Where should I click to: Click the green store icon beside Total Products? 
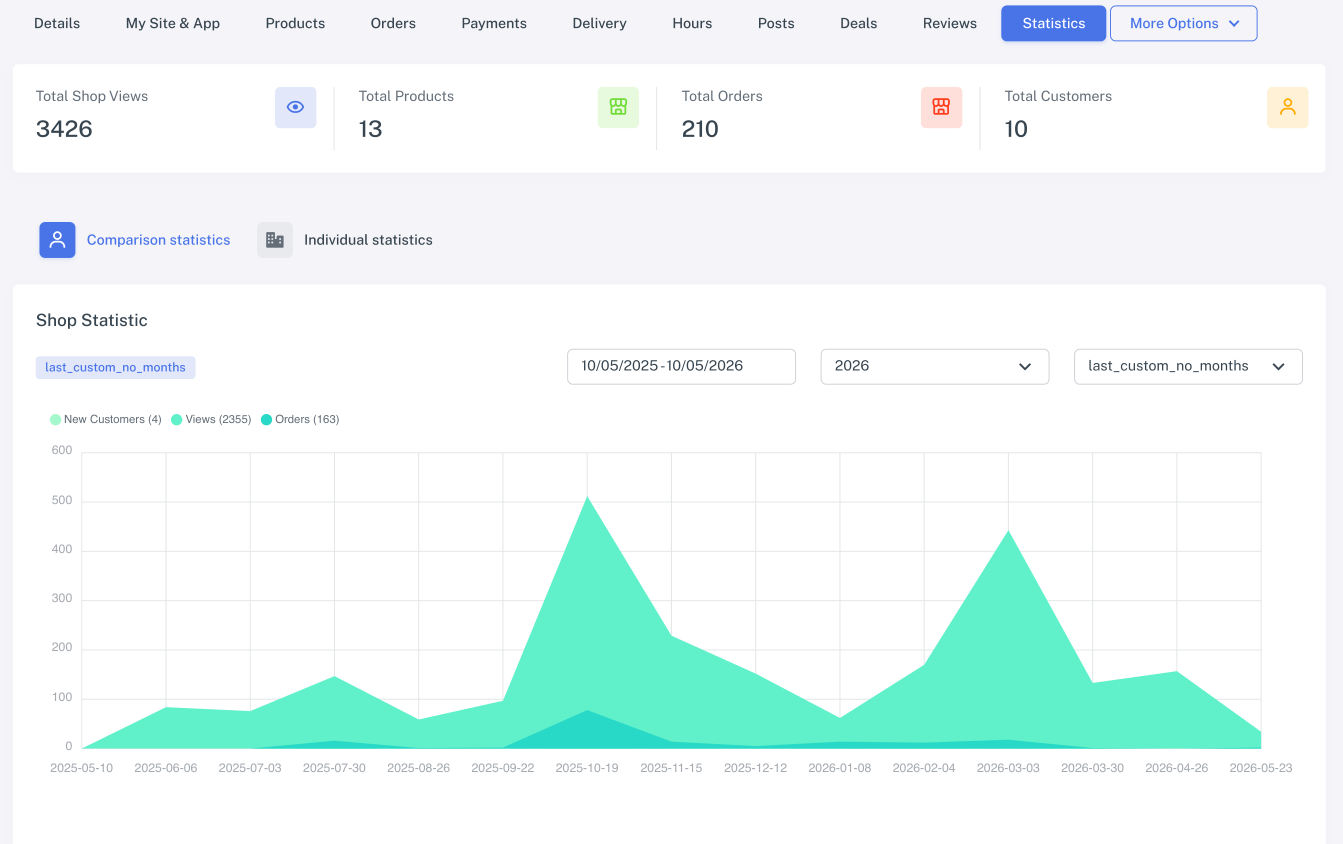tap(618, 107)
